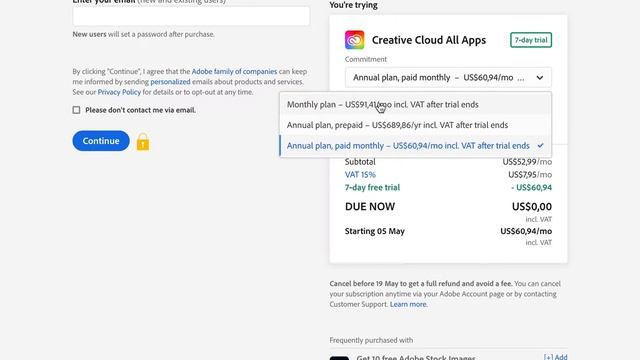Click the 7-day trial badge
The height and width of the screenshot is (360, 640).
click(531, 40)
